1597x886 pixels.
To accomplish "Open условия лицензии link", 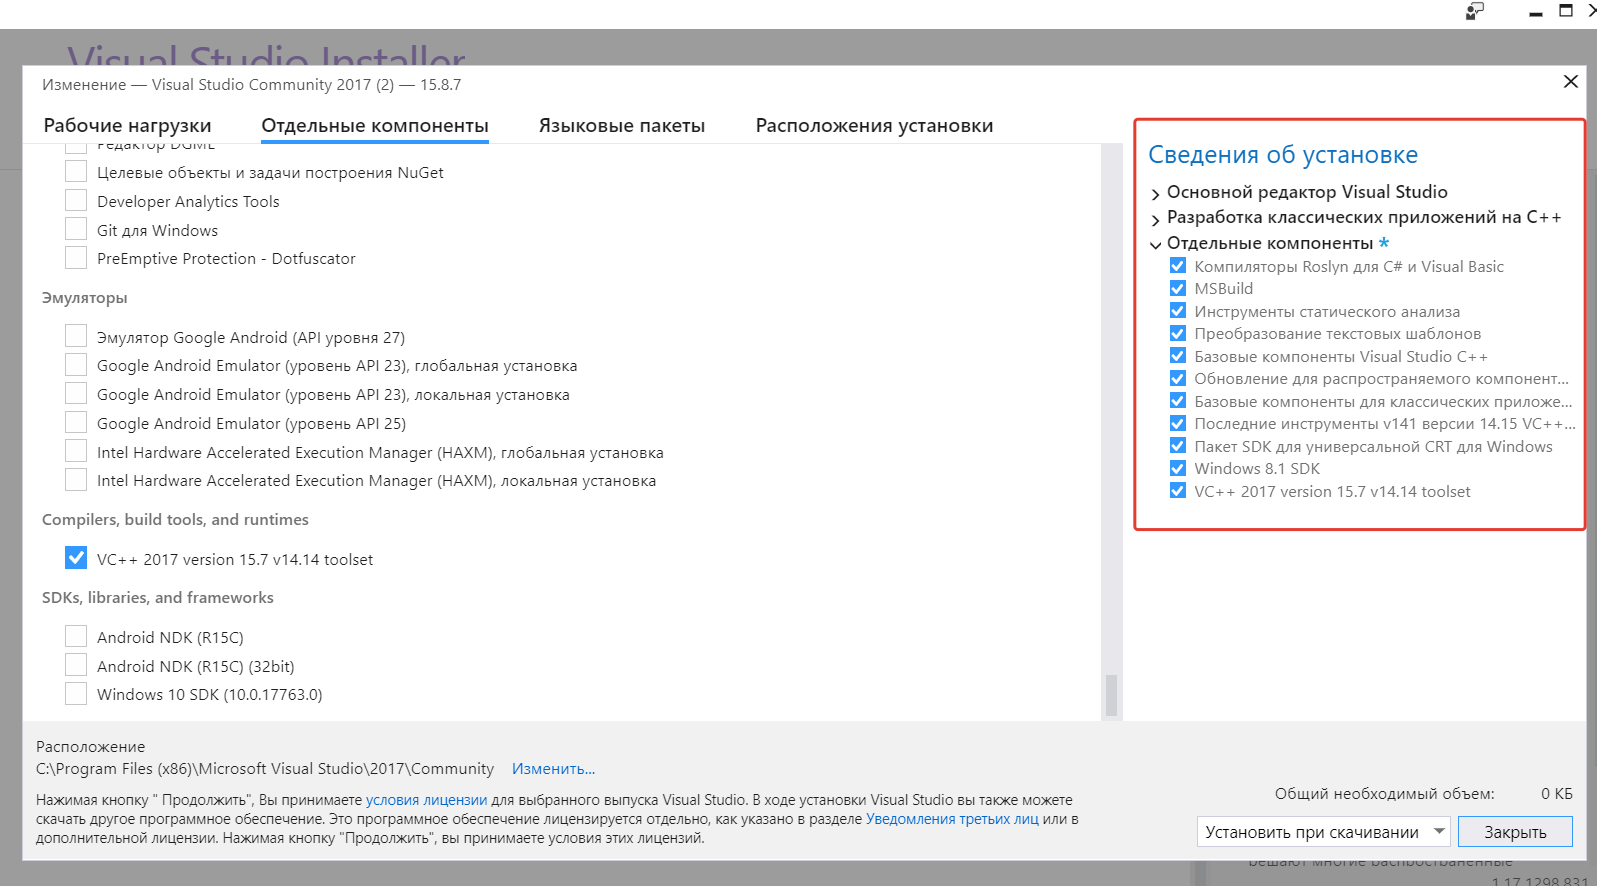I will pos(426,800).
